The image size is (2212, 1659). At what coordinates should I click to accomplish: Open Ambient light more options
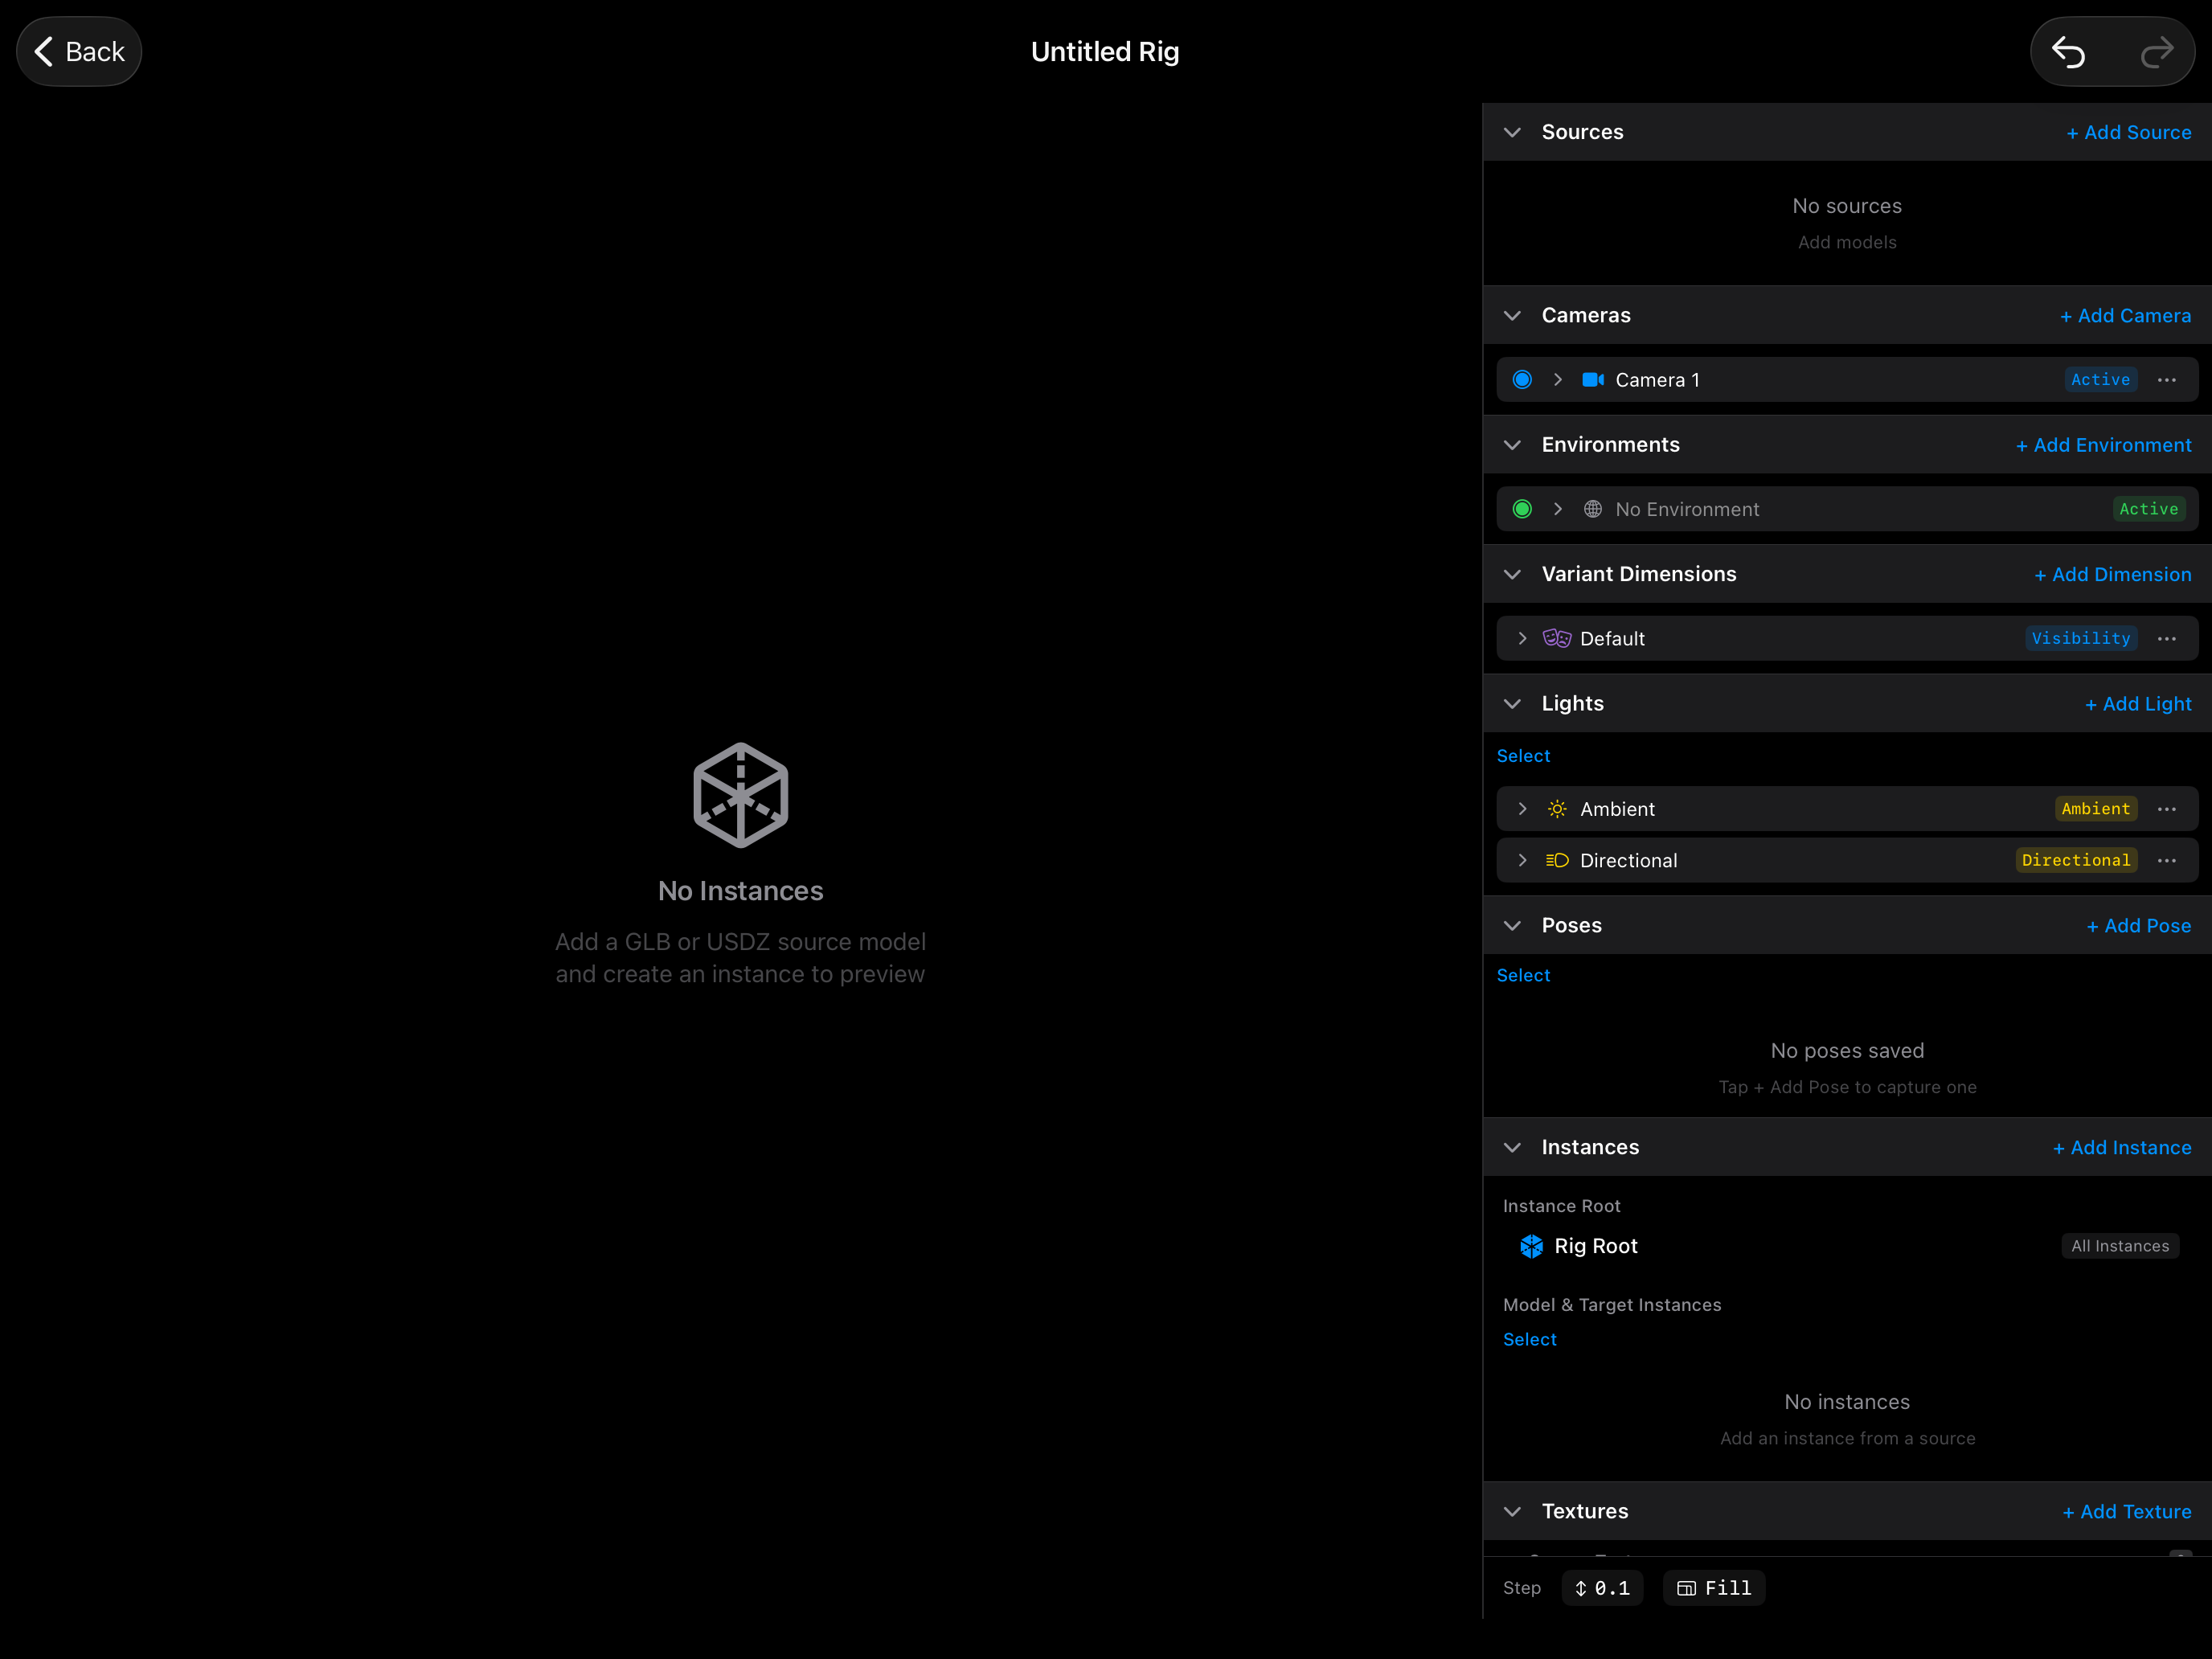tap(2166, 809)
